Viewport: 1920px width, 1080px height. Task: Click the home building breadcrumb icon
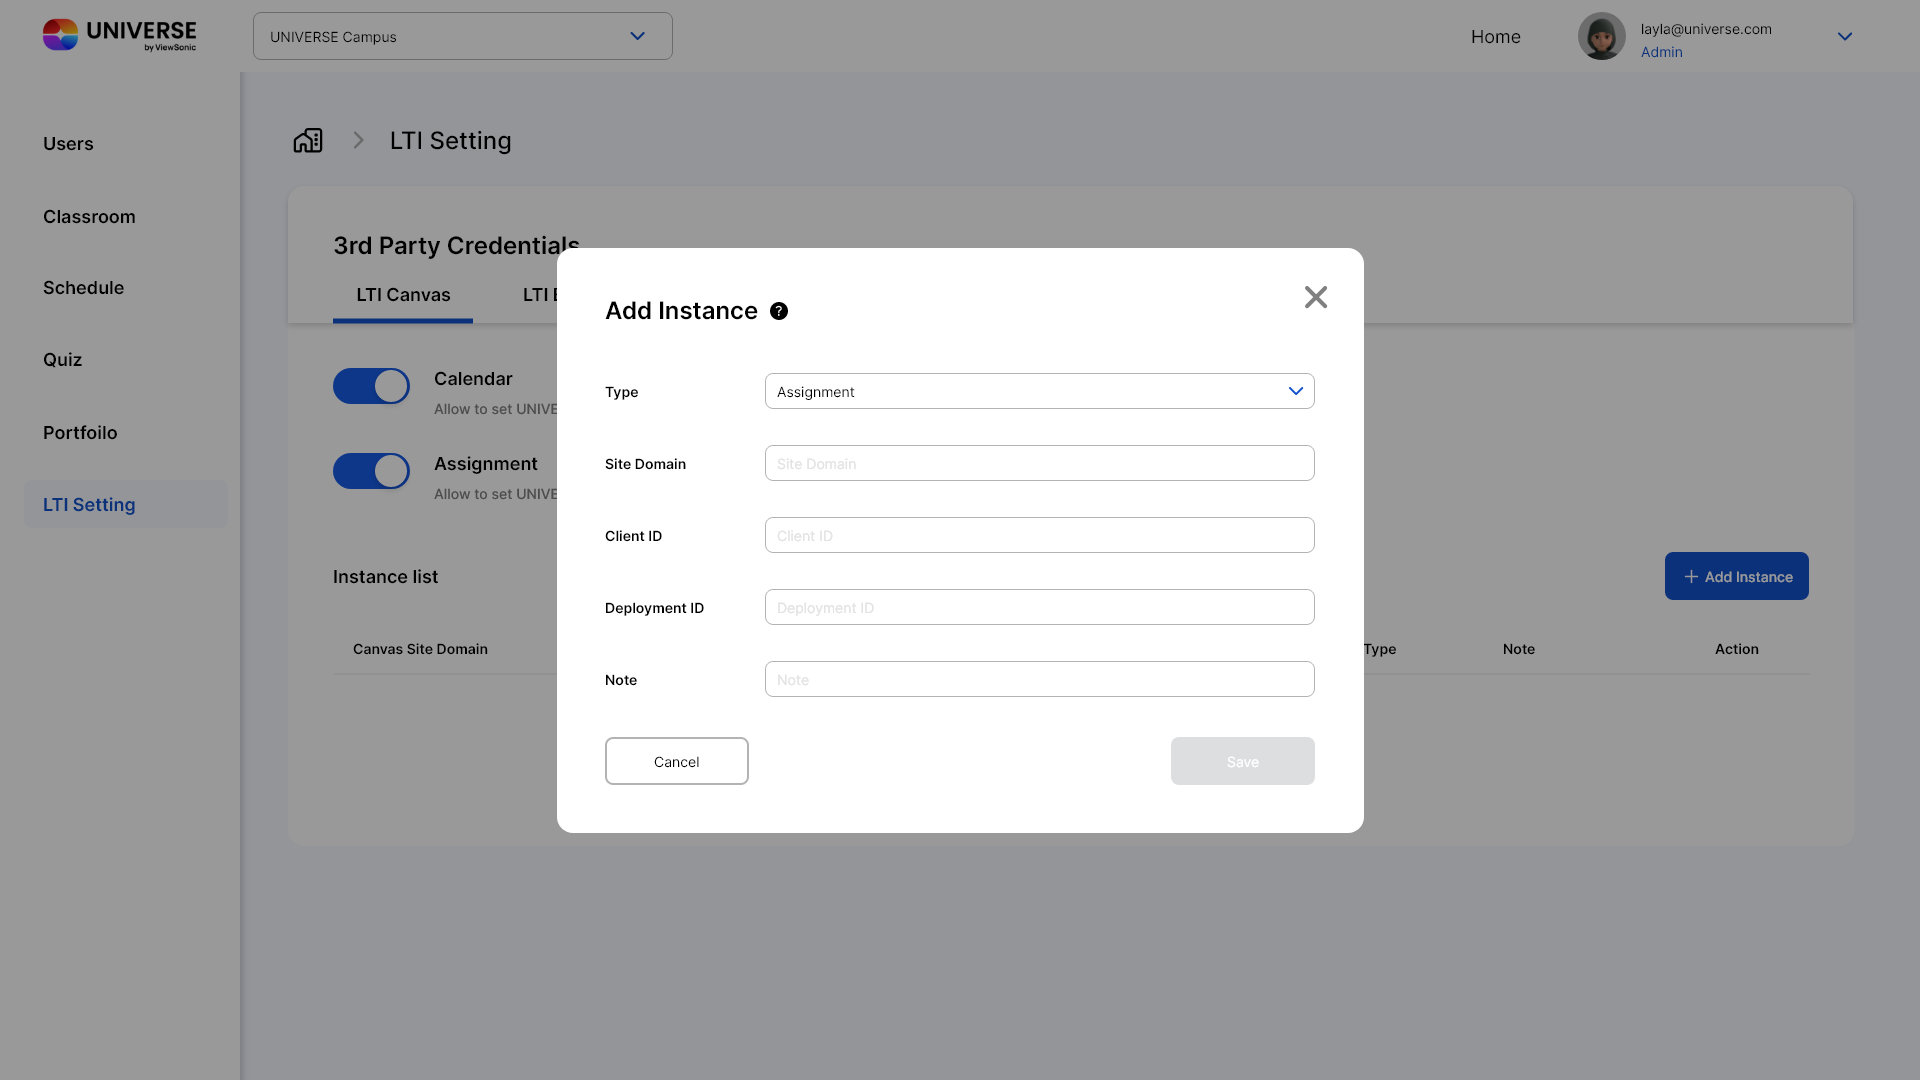(308, 141)
